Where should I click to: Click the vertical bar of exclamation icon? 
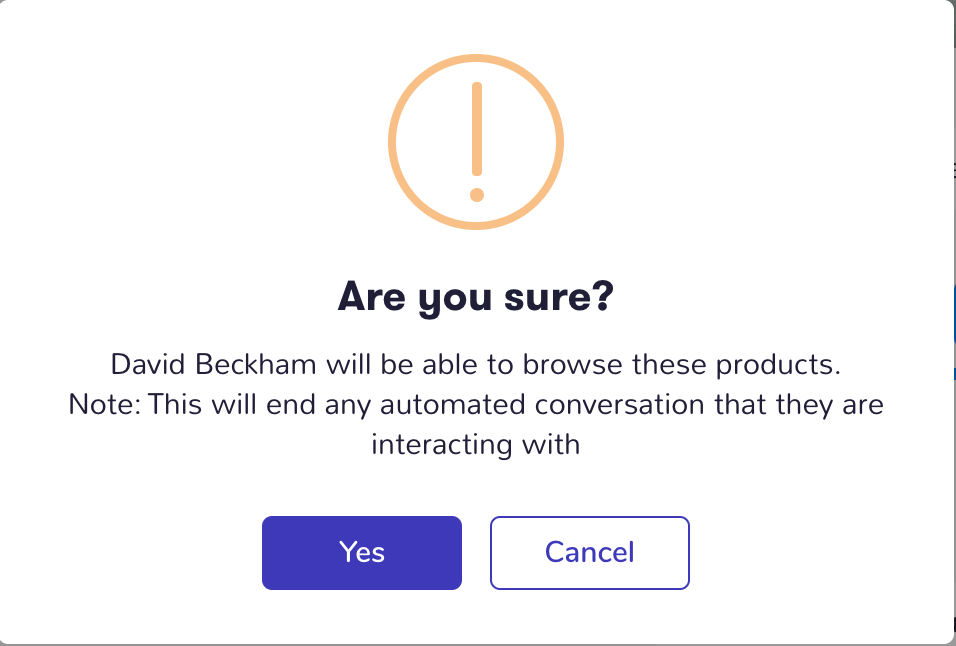[x=477, y=129]
